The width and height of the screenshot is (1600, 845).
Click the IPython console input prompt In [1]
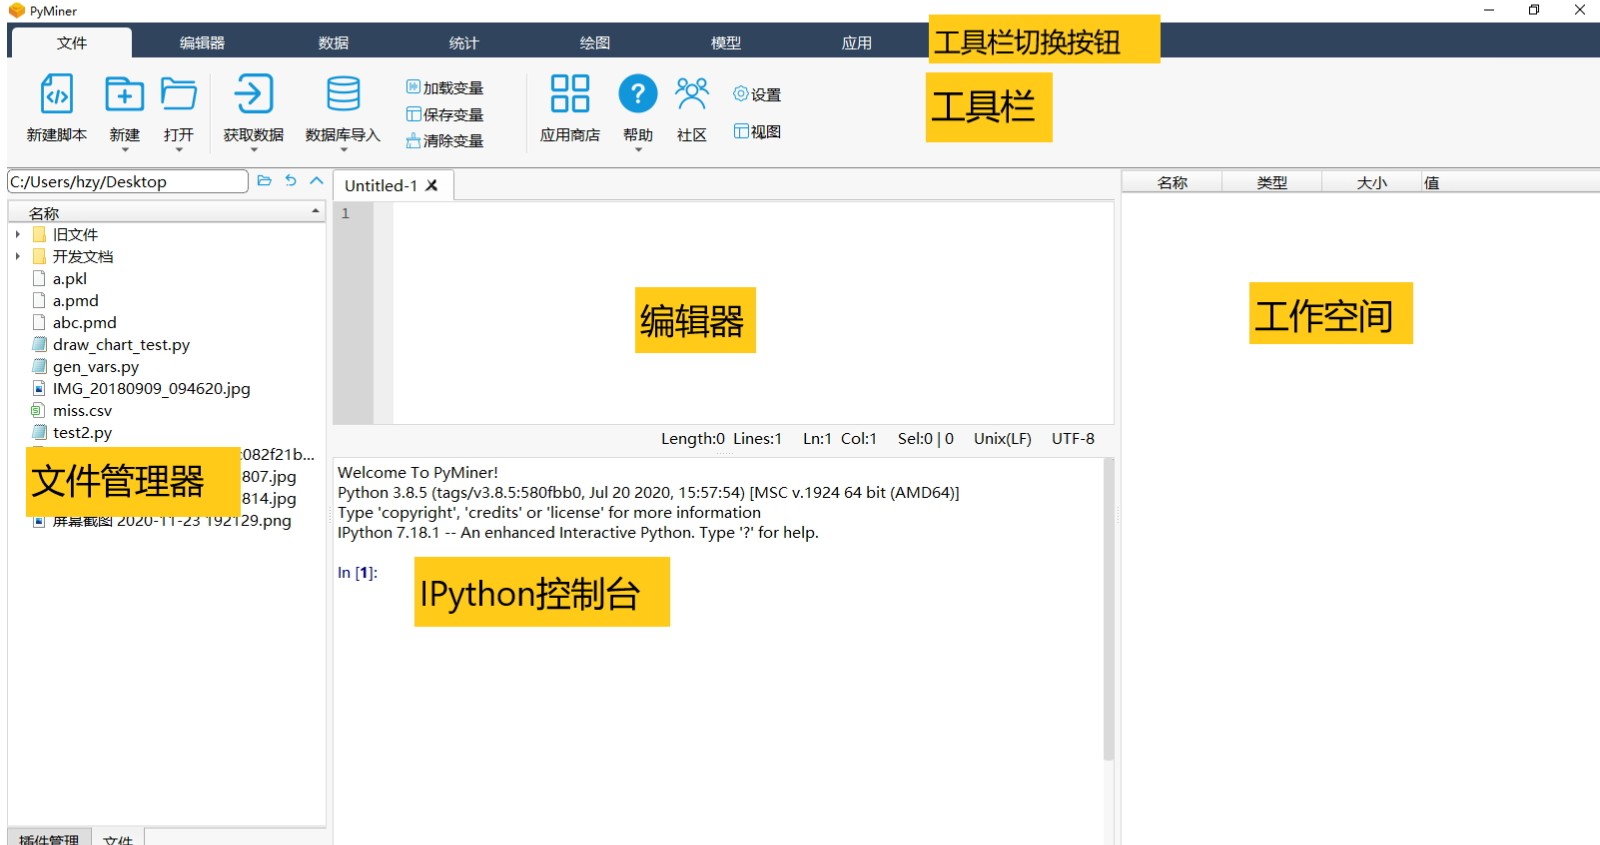[357, 573]
